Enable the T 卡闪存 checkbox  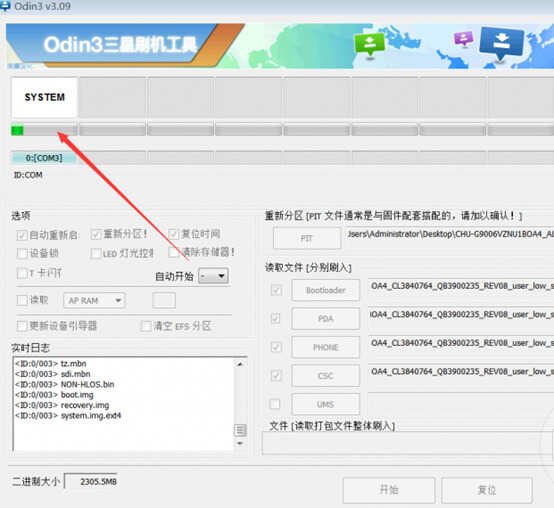tap(22, 273)
